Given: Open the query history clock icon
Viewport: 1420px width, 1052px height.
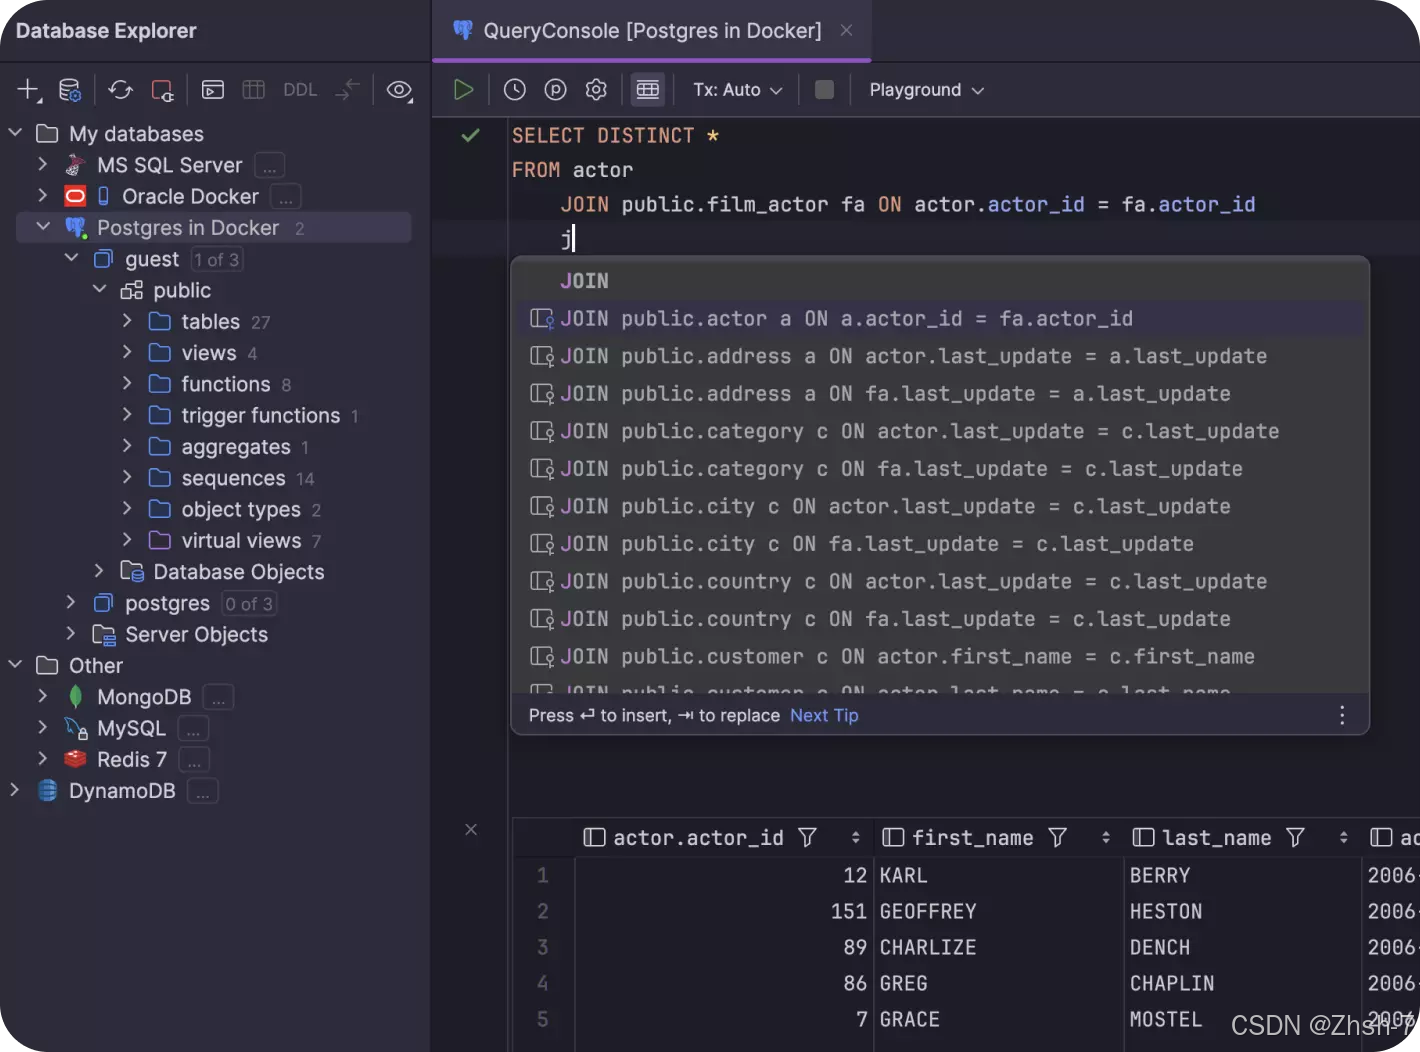Looking at the screenshot, I should pos(514,90).
